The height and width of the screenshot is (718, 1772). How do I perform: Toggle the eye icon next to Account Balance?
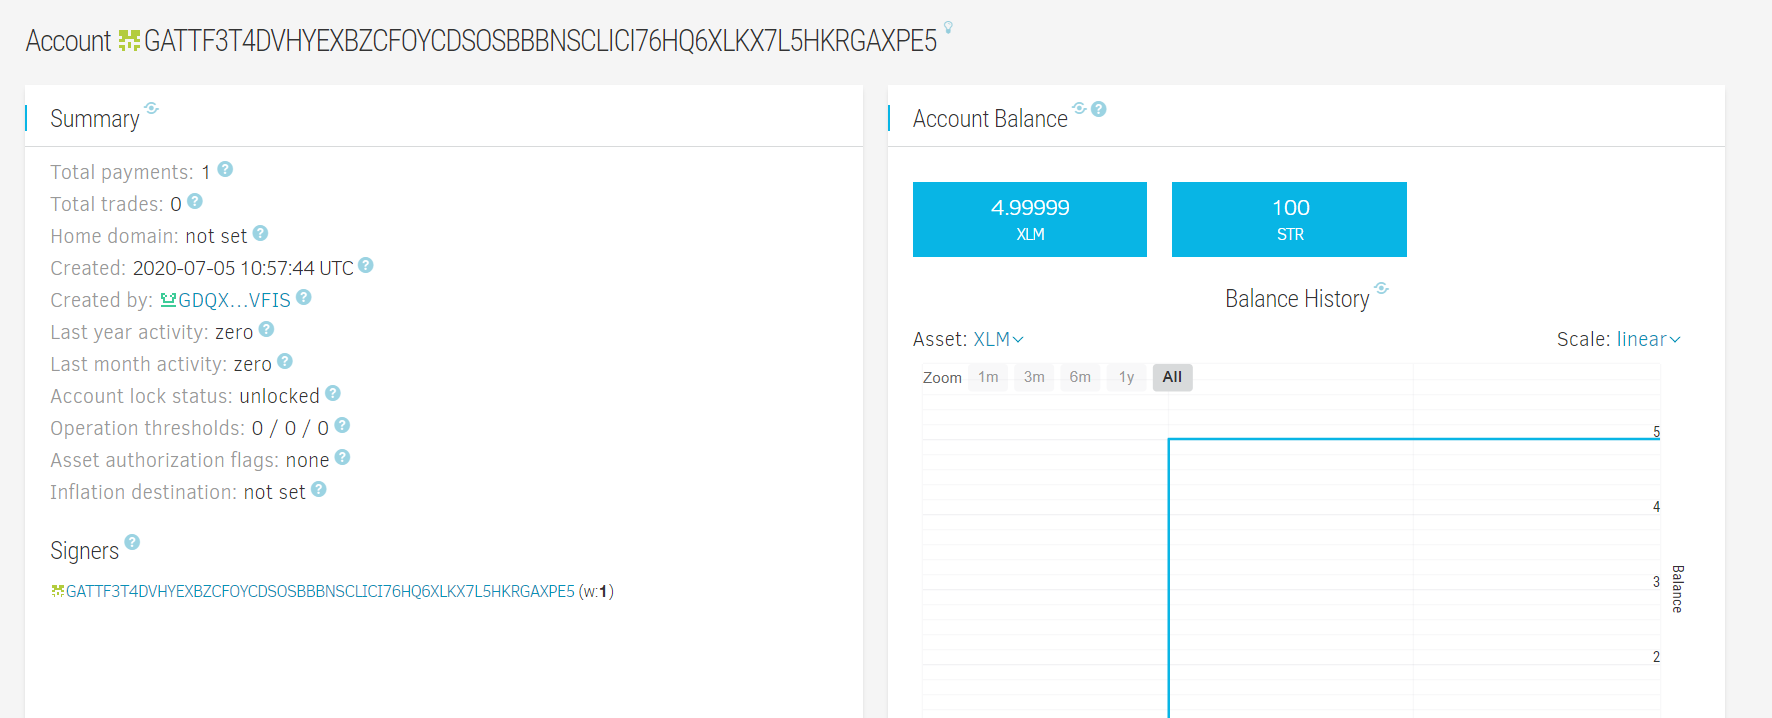pos(1079,108)
